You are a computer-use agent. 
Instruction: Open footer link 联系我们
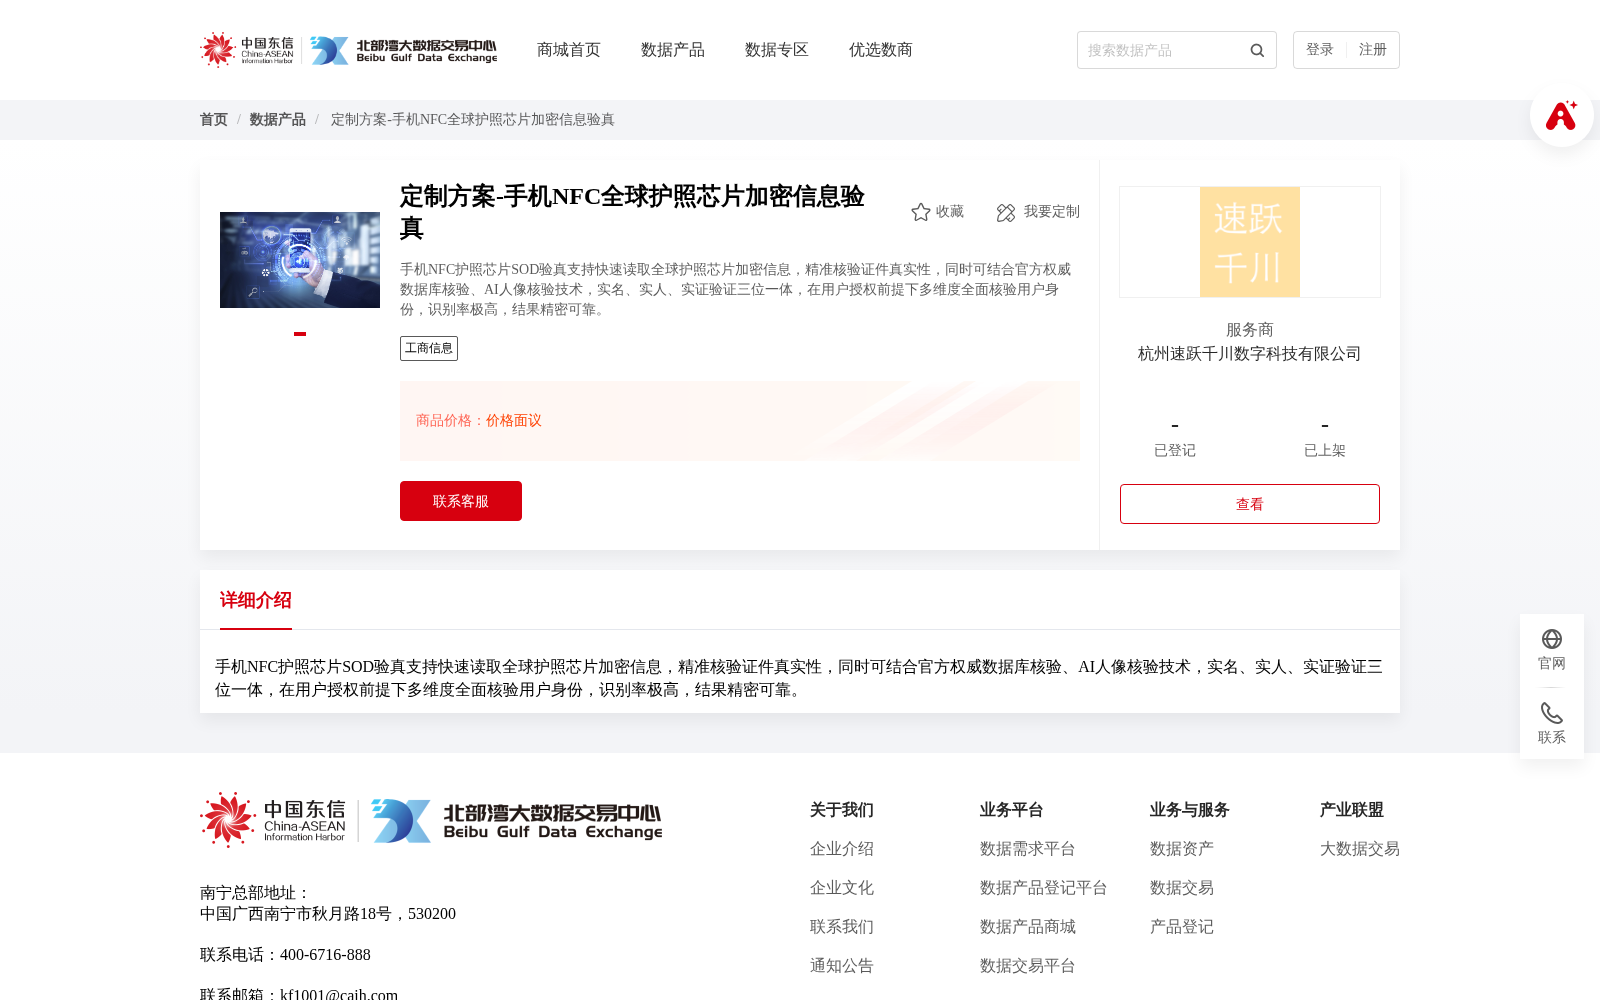842,927
